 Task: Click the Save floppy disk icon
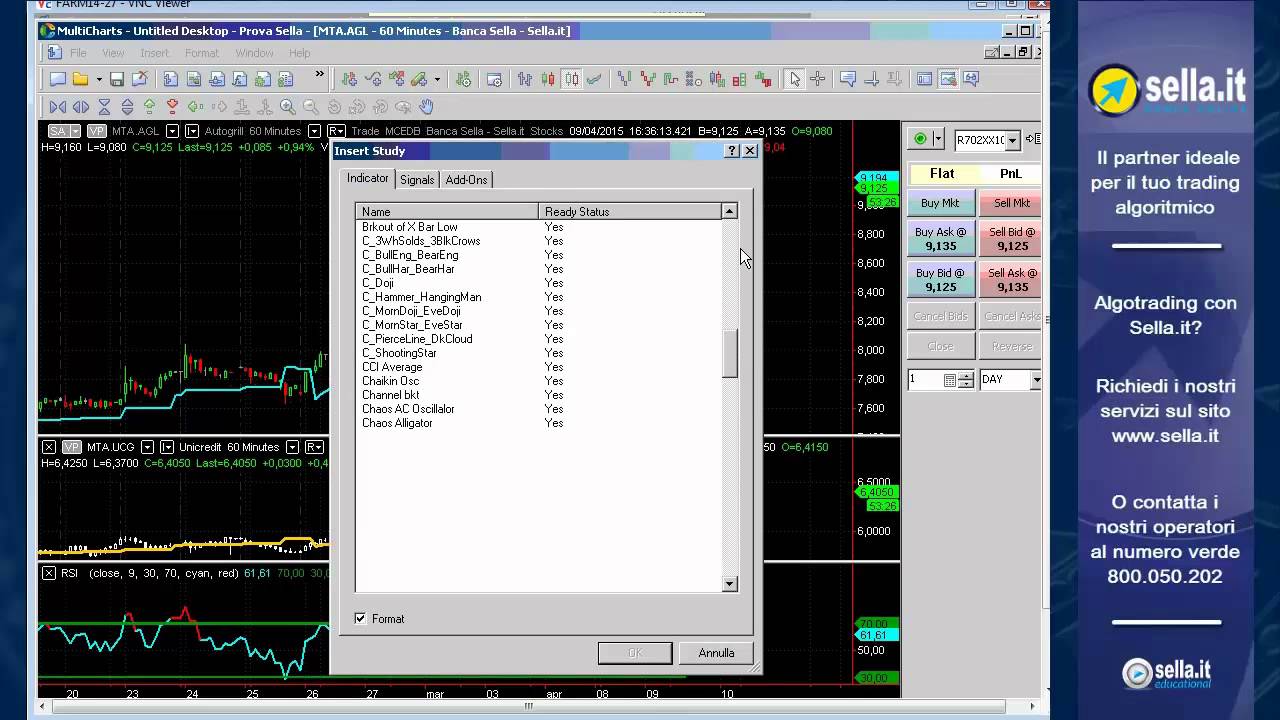coord(117,79)
